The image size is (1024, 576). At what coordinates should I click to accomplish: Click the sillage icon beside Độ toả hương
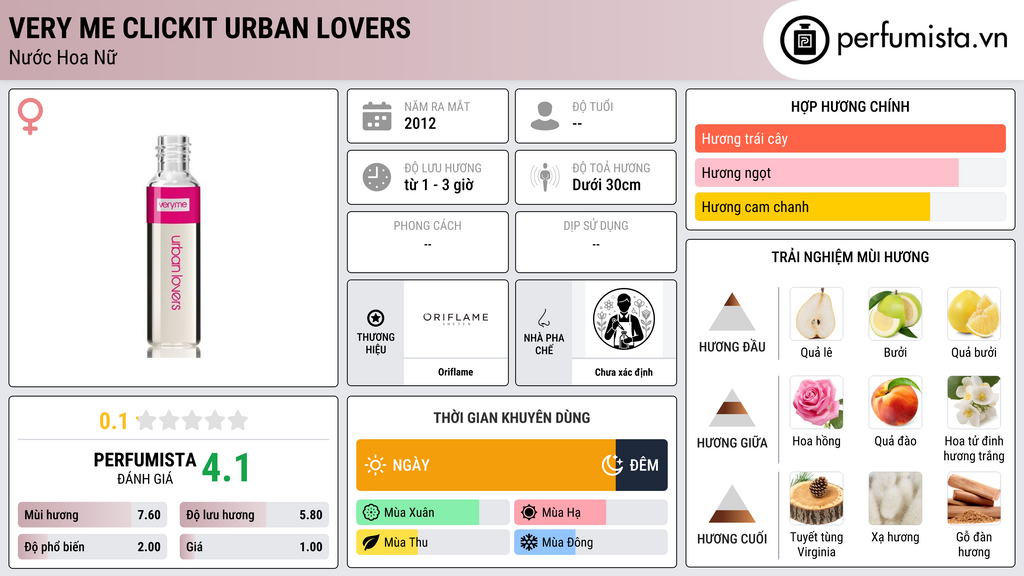point(545,177)
